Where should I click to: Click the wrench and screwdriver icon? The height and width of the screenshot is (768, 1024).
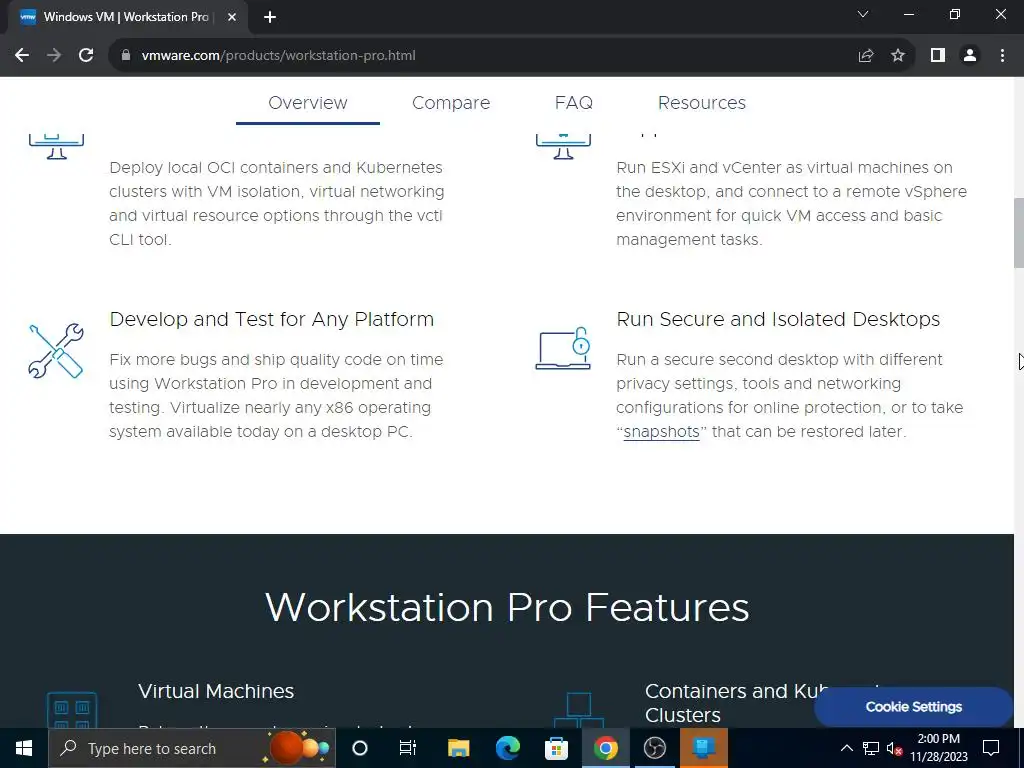(x=56, y=351)
